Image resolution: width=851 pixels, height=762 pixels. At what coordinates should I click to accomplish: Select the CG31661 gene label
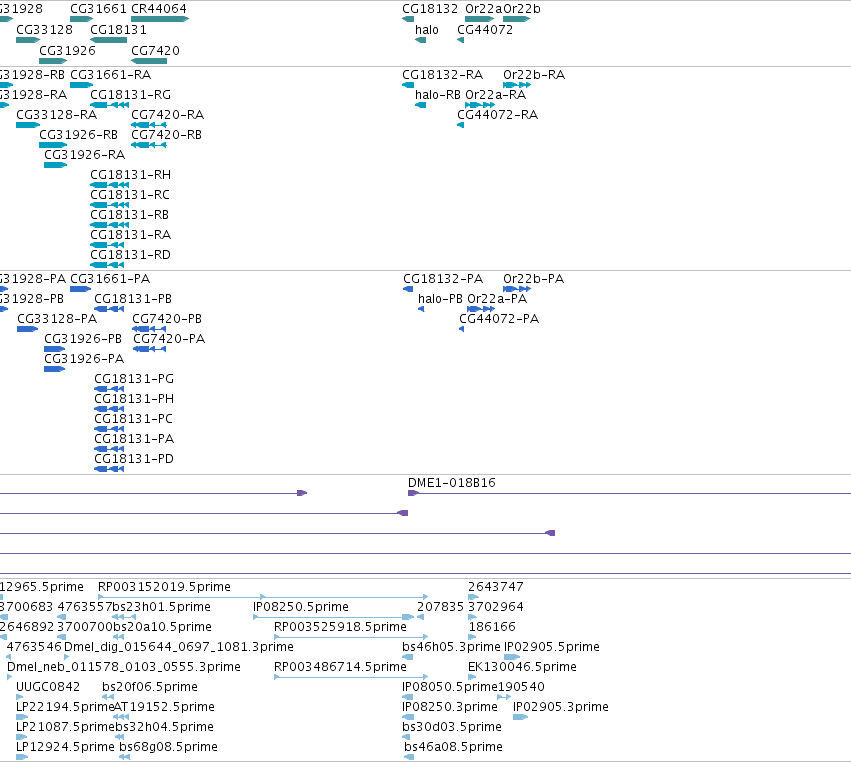[x=98, y=9]
